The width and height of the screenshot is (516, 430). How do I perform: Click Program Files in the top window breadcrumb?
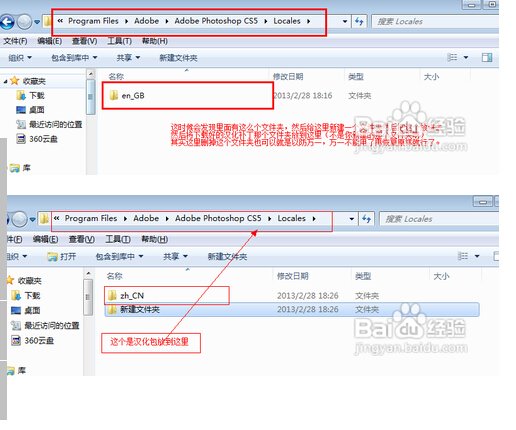pyautogui.click(x=93, y=21)
